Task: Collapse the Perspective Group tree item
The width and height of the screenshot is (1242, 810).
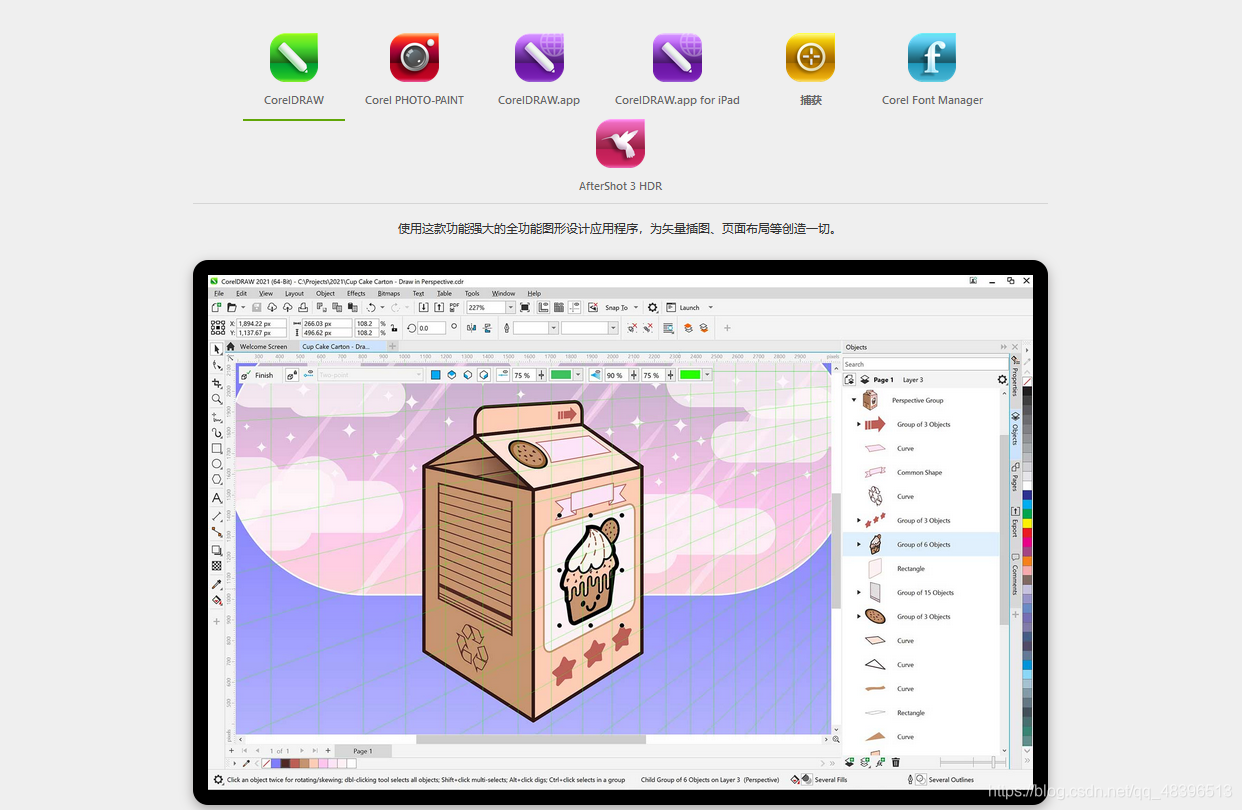Action: coord(854,400)
